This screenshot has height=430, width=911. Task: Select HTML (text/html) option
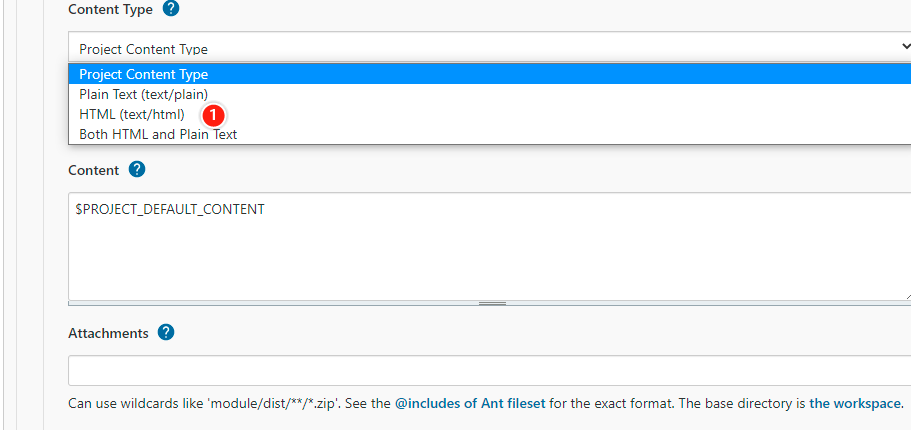click(131, 114)
